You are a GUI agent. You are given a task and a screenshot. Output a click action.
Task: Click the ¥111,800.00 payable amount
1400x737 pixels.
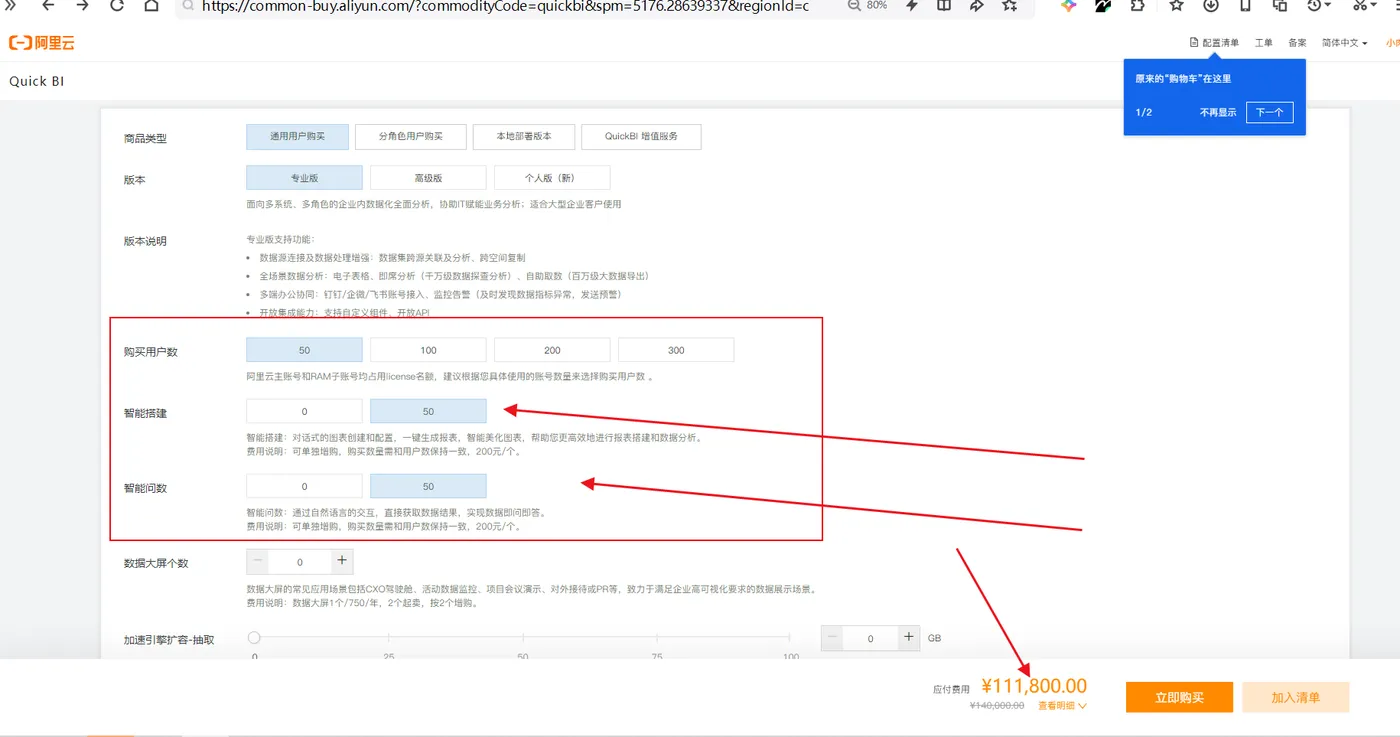click(x=1034, y=686)
